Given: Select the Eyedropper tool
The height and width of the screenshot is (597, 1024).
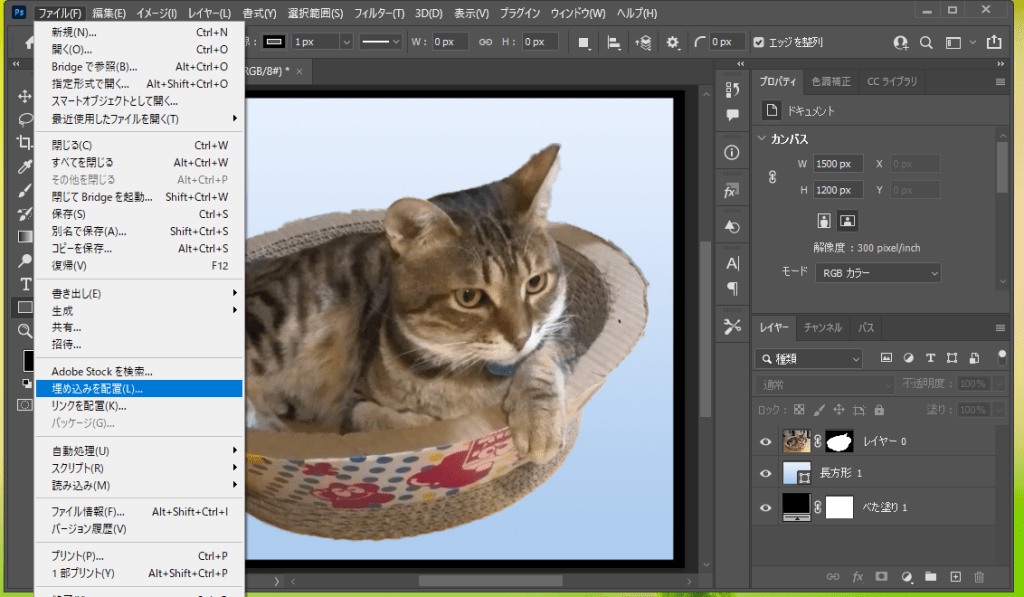Looking at the screenshot, I should 26,166.
